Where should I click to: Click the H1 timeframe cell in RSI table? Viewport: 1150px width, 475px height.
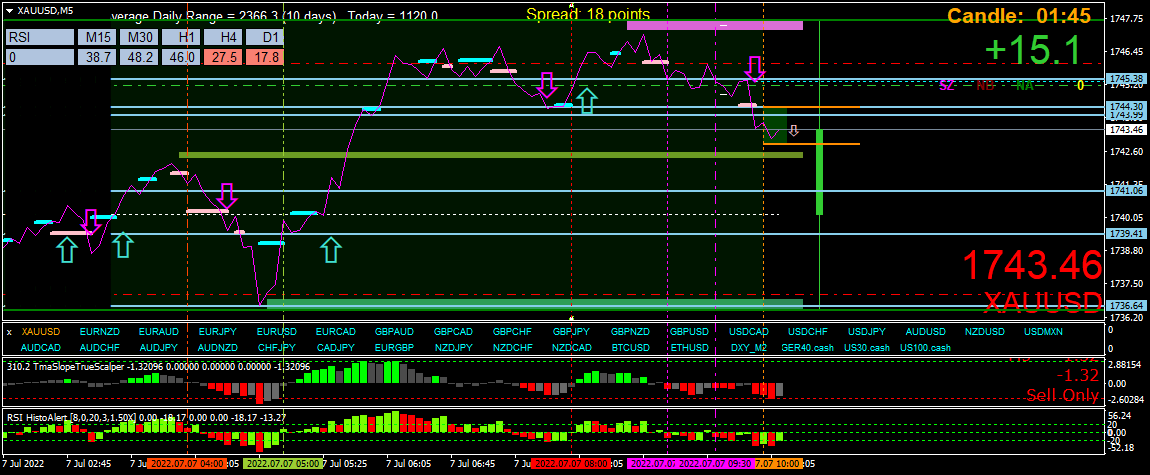point(180,37)
